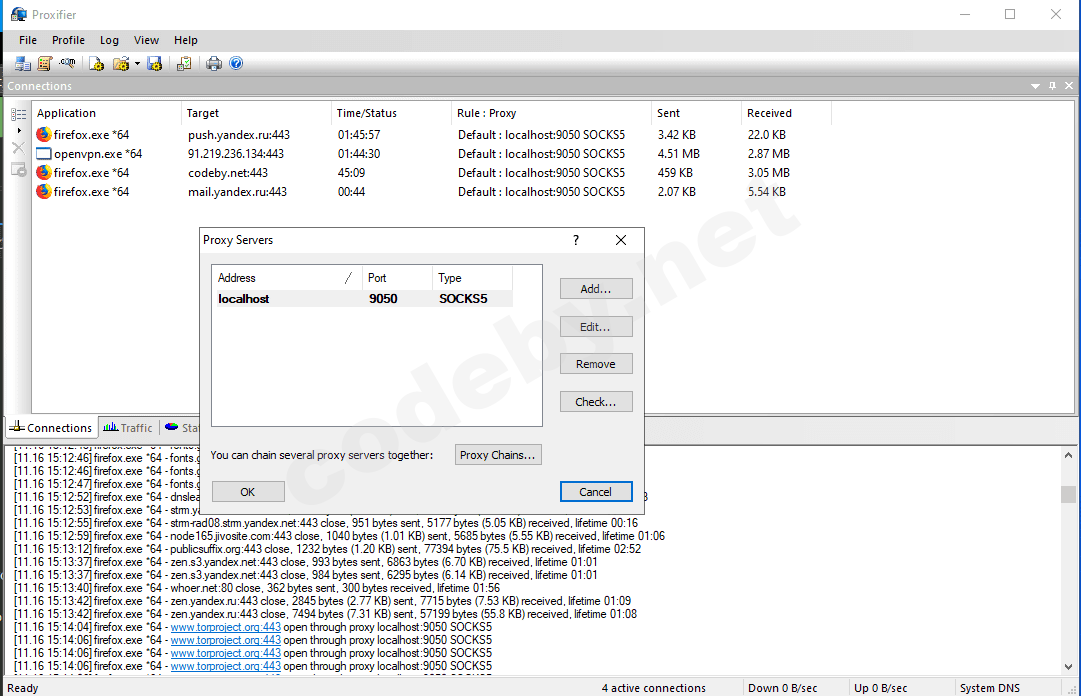Open profile folder icon in toolbar

tap(121, 63)
